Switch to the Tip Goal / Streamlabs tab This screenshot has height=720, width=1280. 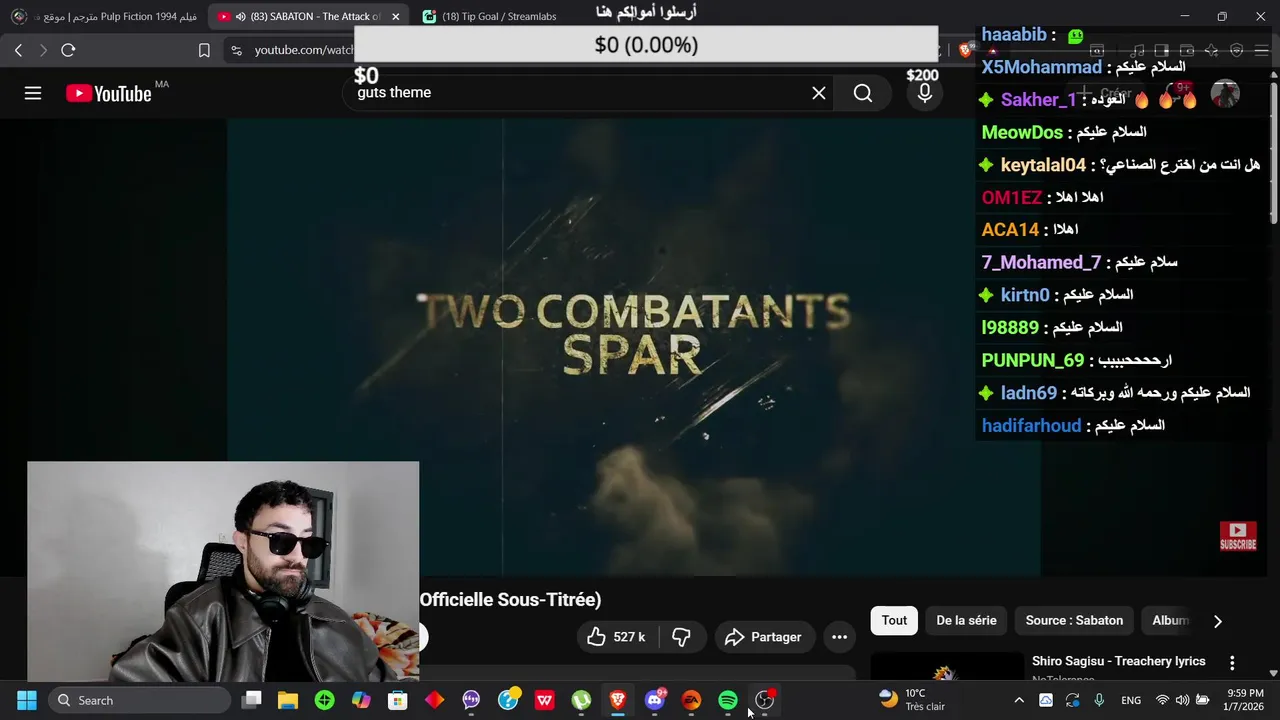pyautogui.click(x=489, y=16)
